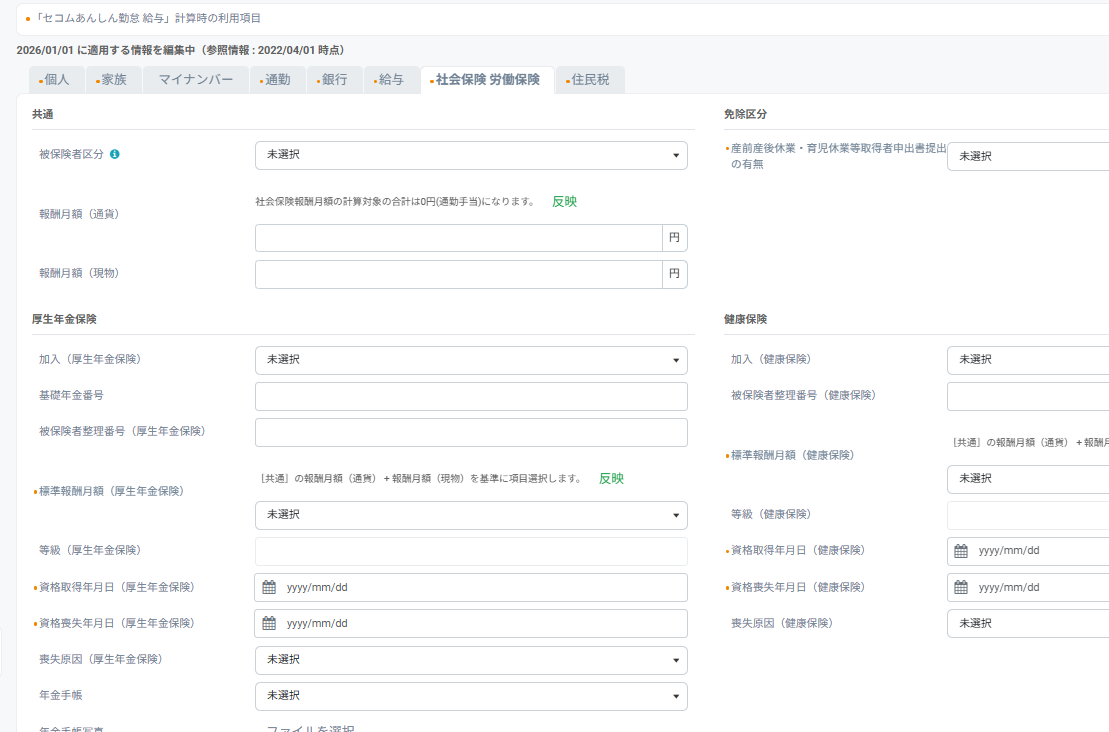Image resolution: width=1109 pixels, height=732 pixels.
Task: Open 標準報酬月額（厚生年金保険） dropdown
Action: click(x=471, y=515)
